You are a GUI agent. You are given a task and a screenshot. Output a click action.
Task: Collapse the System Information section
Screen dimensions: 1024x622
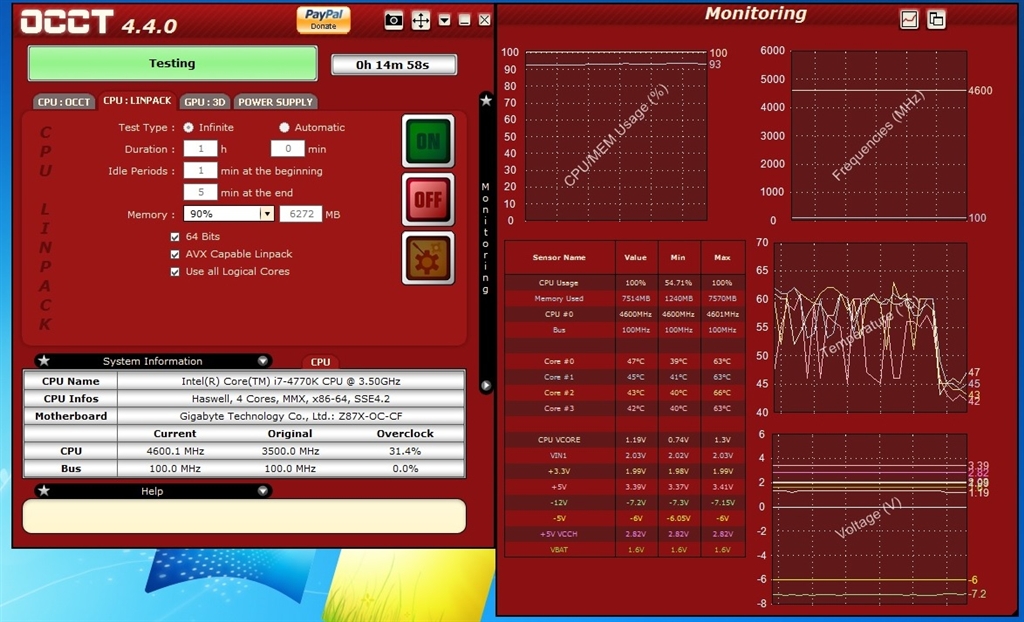263,361
